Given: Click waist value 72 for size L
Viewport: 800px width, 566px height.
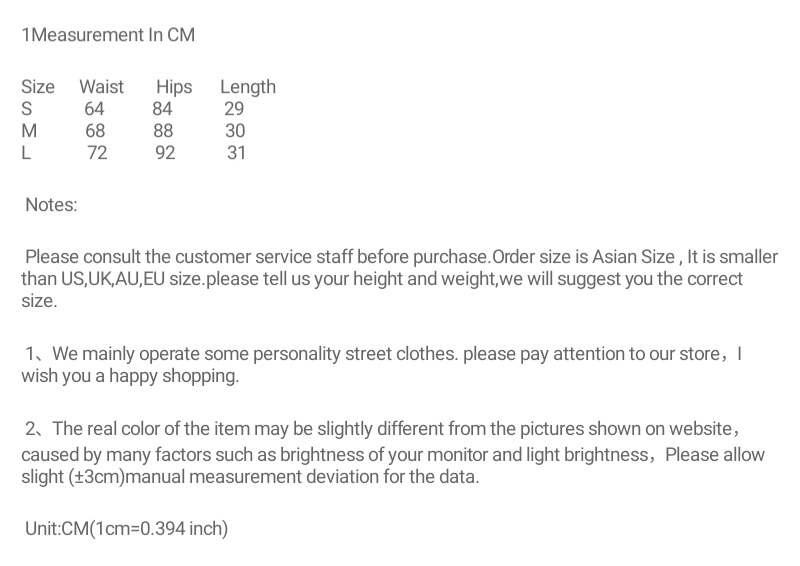Looking at the screenshot, I should (x=97, y=153).
